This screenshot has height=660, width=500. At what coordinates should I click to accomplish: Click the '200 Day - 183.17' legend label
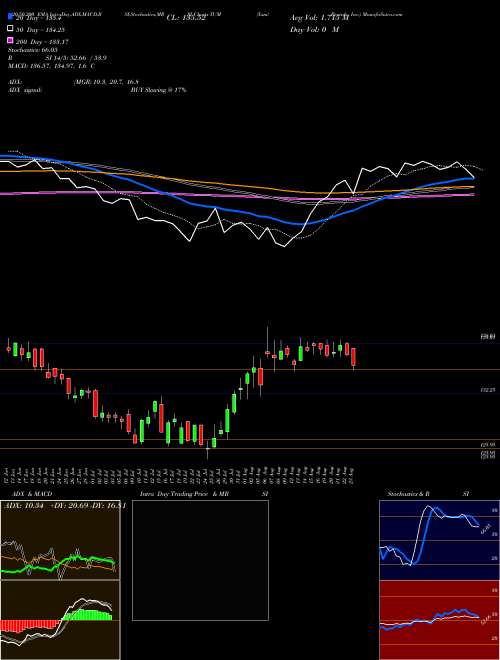pos(42,42)
